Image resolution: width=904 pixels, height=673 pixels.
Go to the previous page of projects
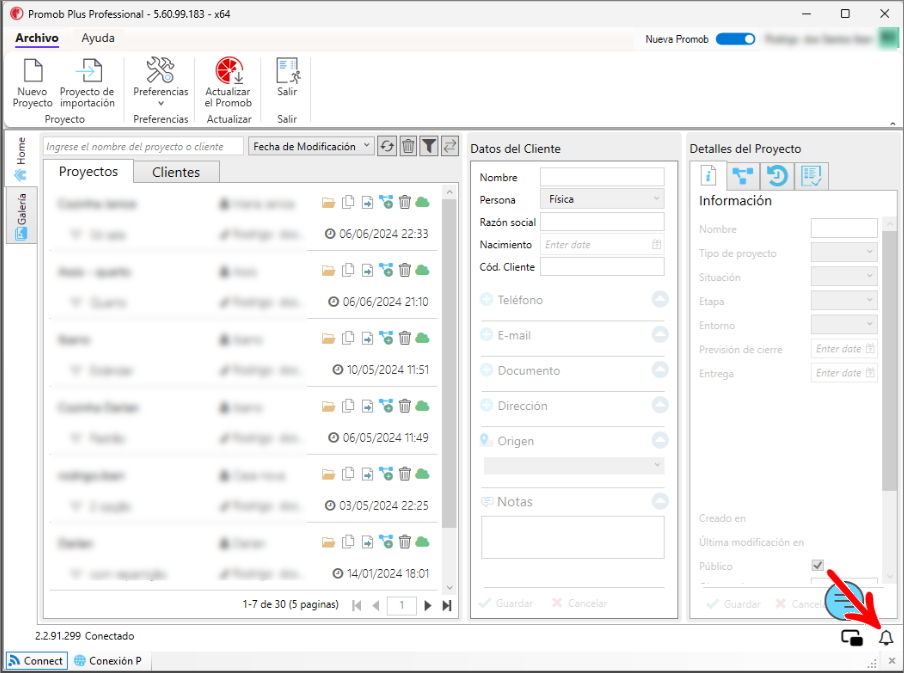pyautogui.click(x=376, y=606)
